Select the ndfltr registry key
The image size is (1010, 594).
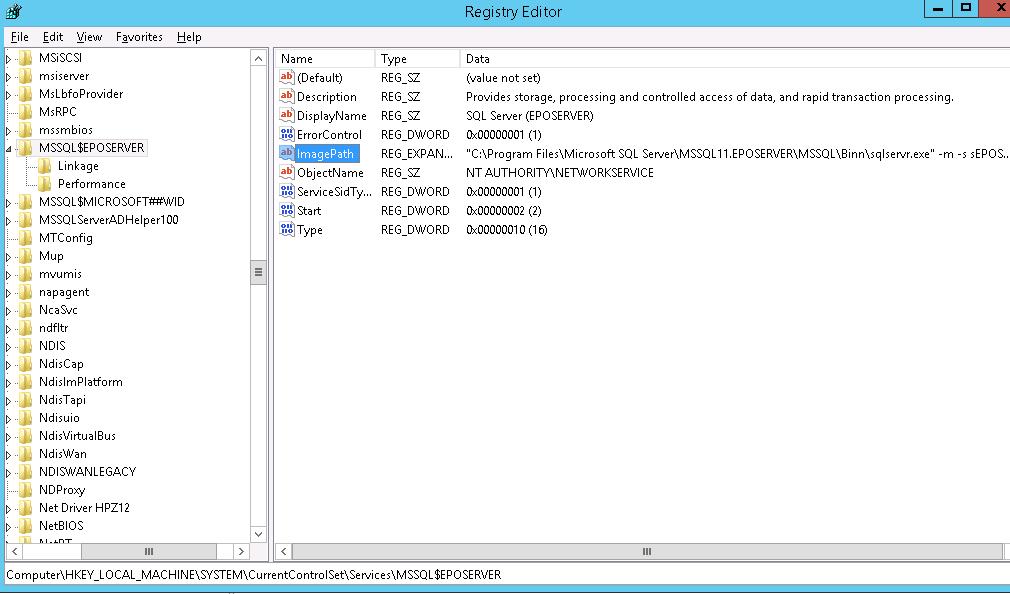click(53, 328)
